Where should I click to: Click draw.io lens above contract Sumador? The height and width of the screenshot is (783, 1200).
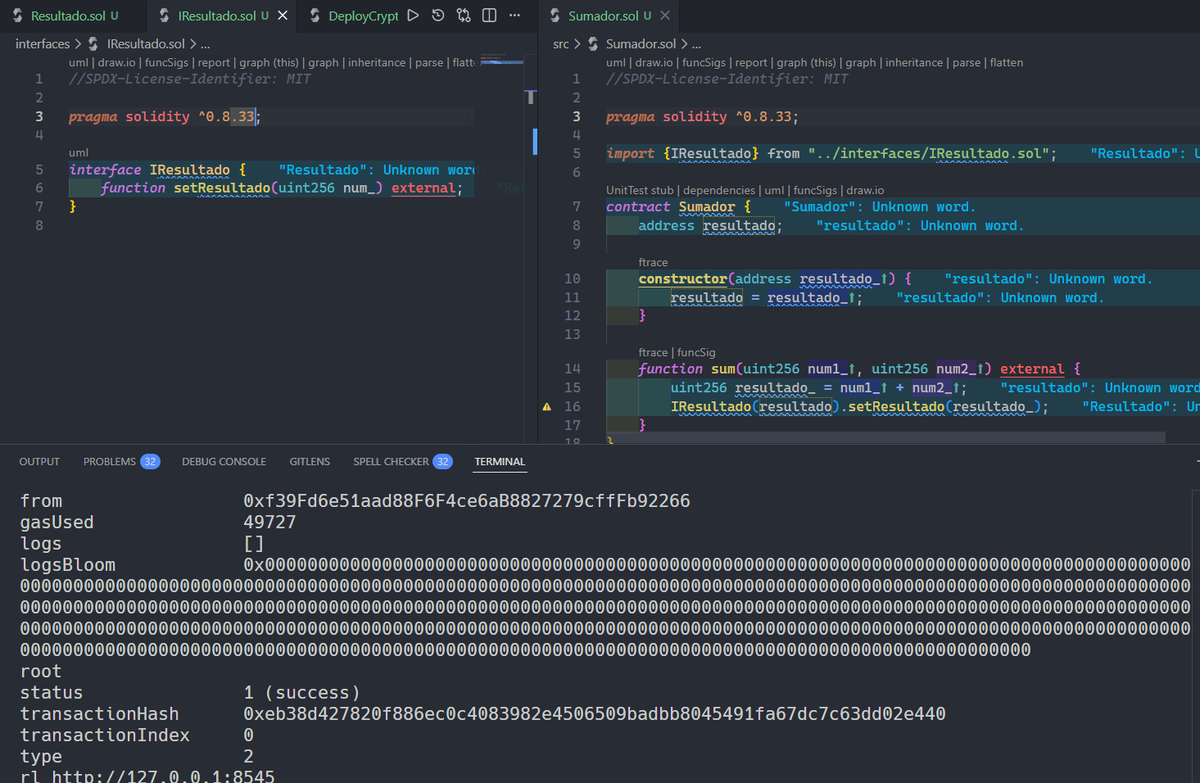(863, 190)
